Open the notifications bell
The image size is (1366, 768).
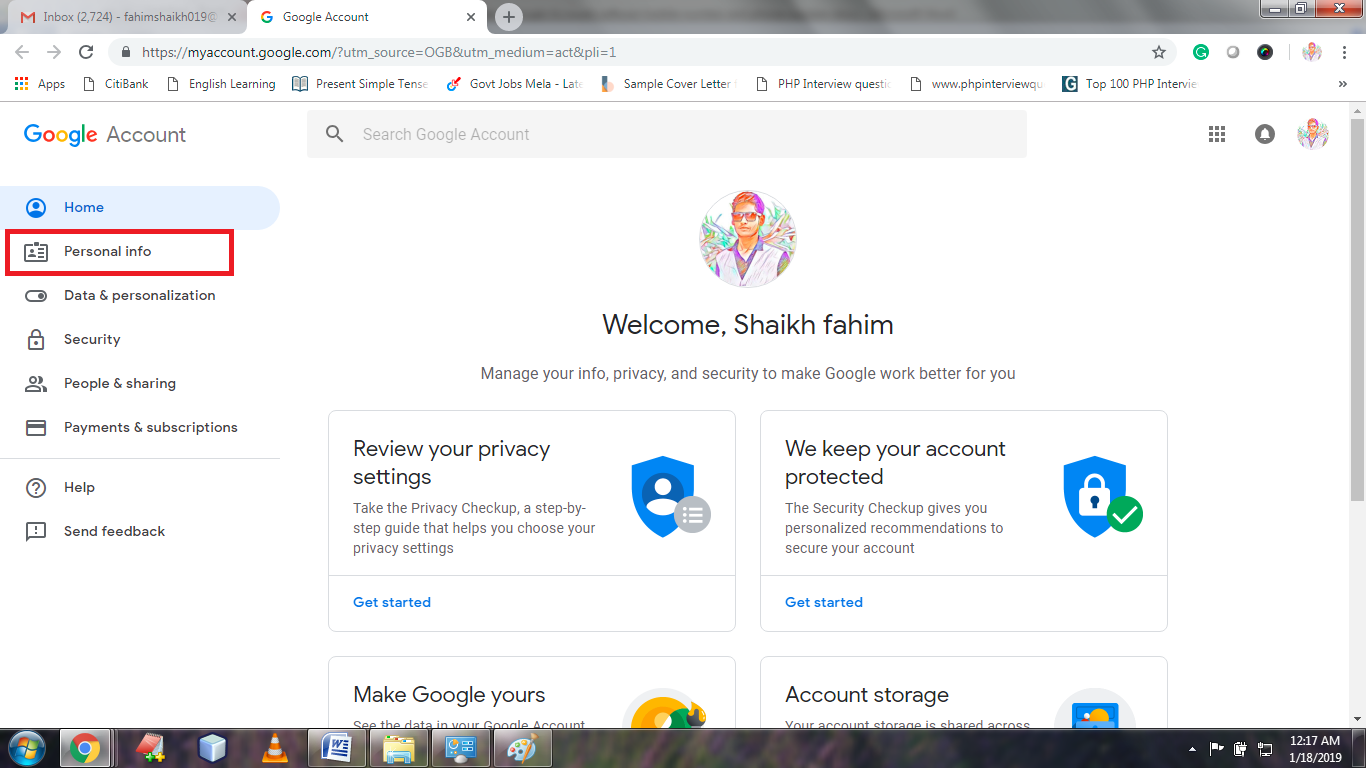[1265, 133]
